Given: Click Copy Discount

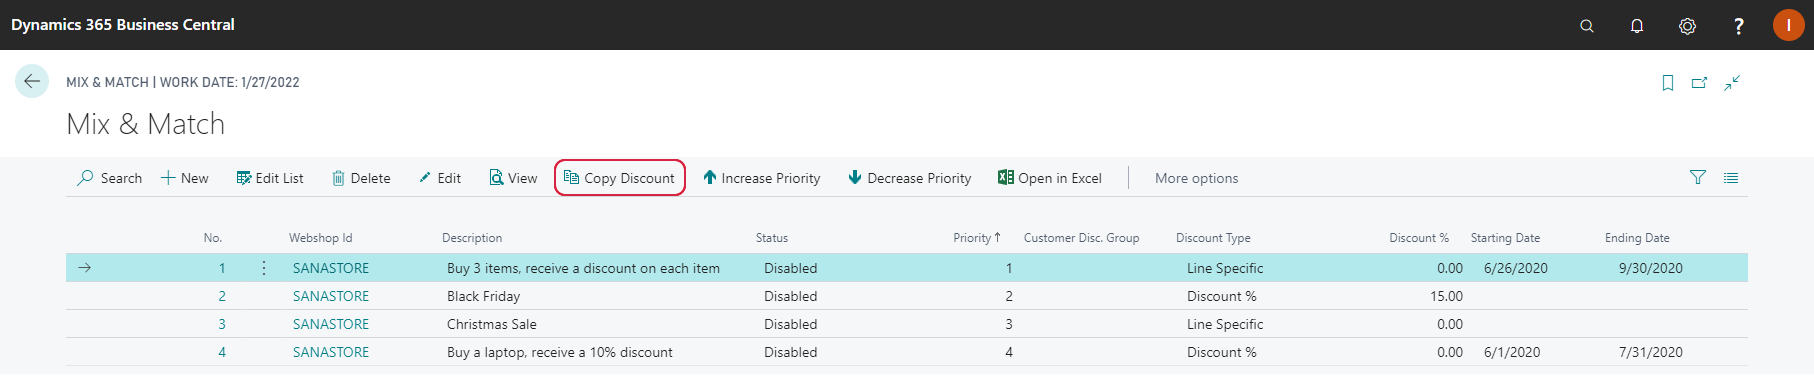Looking at the screenshot, I should point(620,178).
